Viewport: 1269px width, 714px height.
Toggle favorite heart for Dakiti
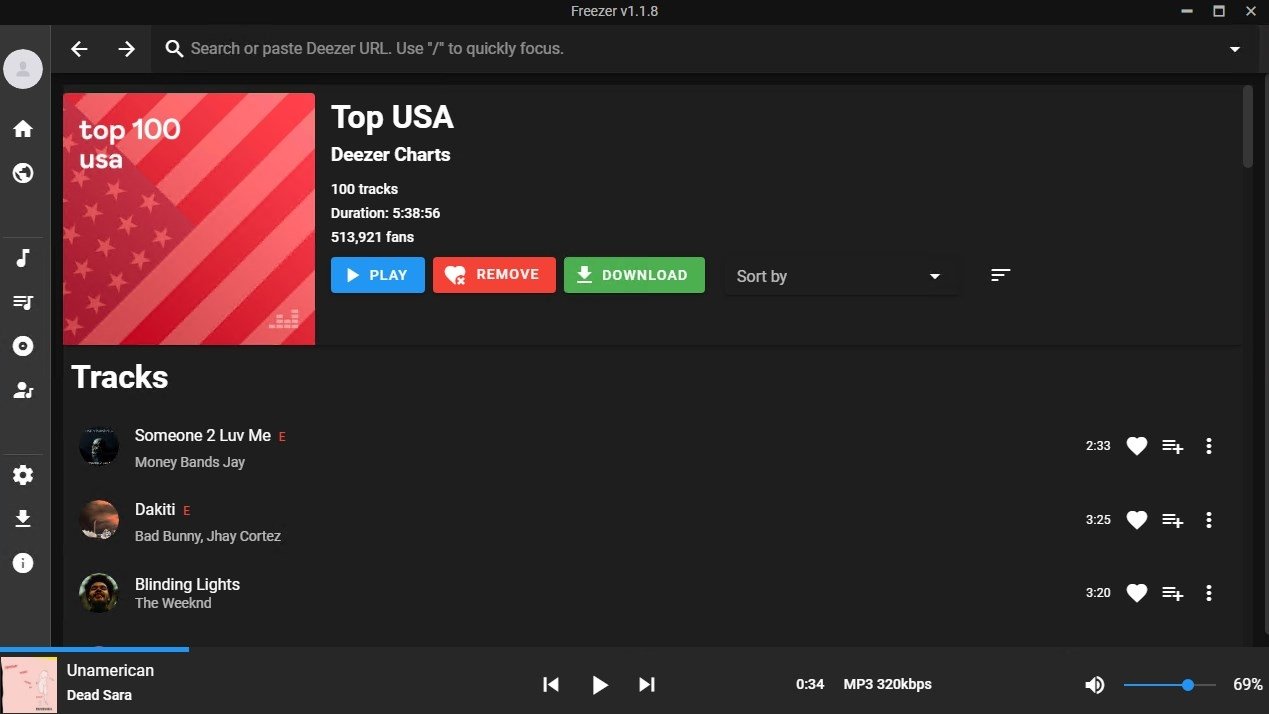click(1137, 520)
